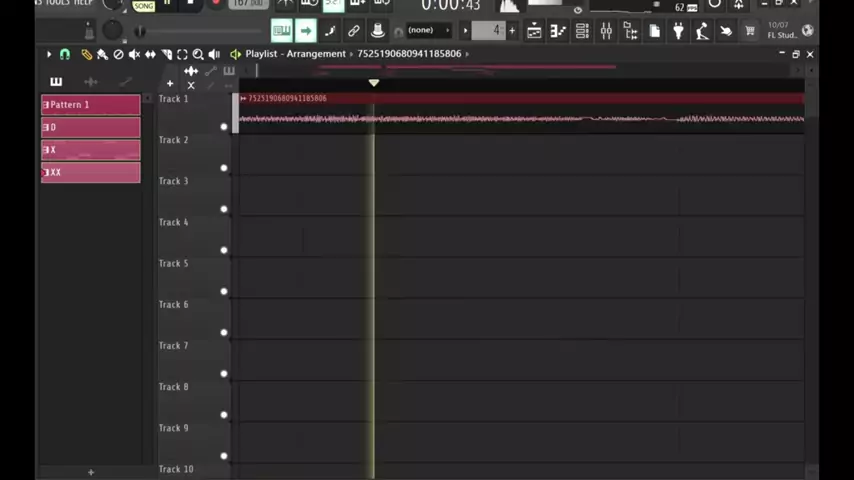Viewport: 854px width, 480px height.
Task: Expand the arrangement name breadcrumb arrow
Action: point(467,54)
